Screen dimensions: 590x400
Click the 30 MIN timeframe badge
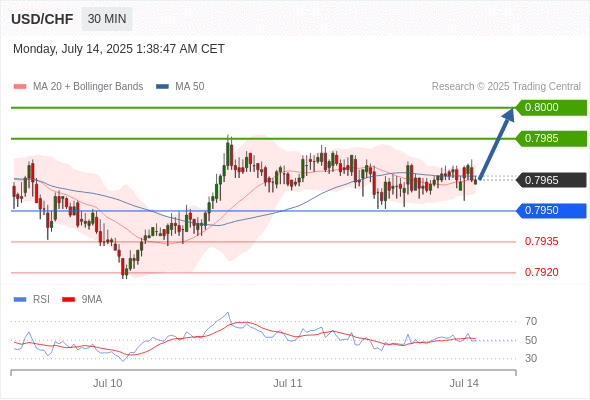pyautogui.click(x=107, y=19)
